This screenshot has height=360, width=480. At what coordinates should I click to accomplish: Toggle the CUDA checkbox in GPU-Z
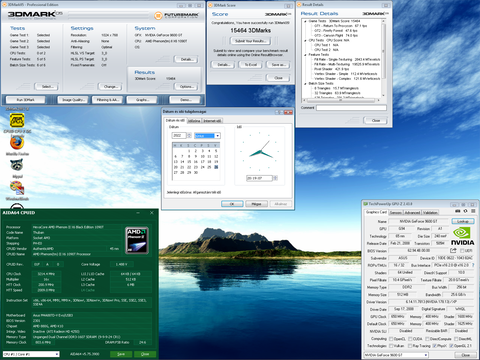pos(410,339)
